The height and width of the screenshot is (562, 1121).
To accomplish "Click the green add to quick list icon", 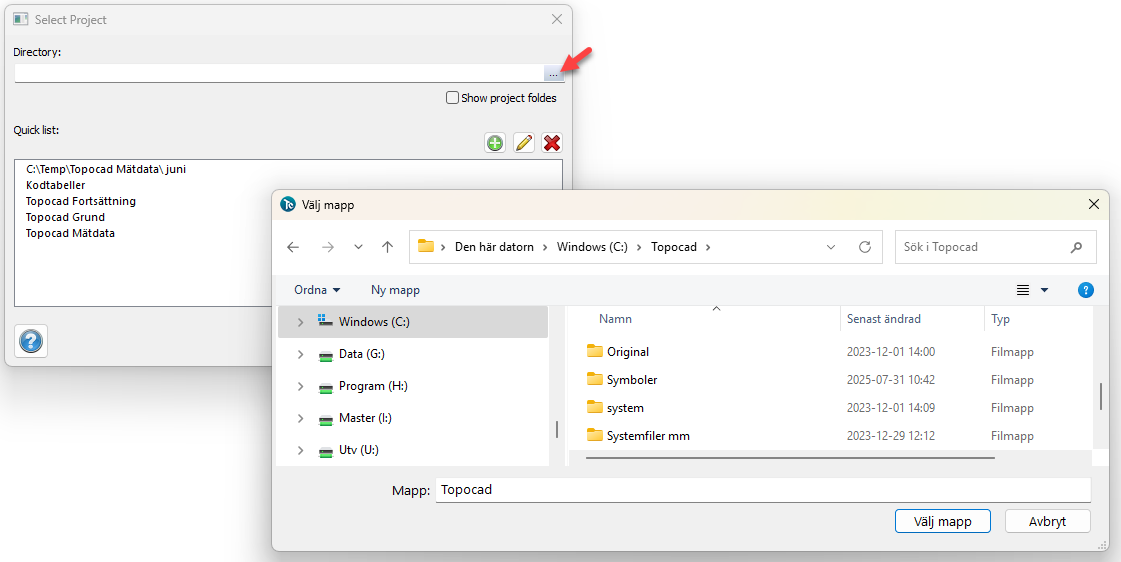I will tap(495, 143).
